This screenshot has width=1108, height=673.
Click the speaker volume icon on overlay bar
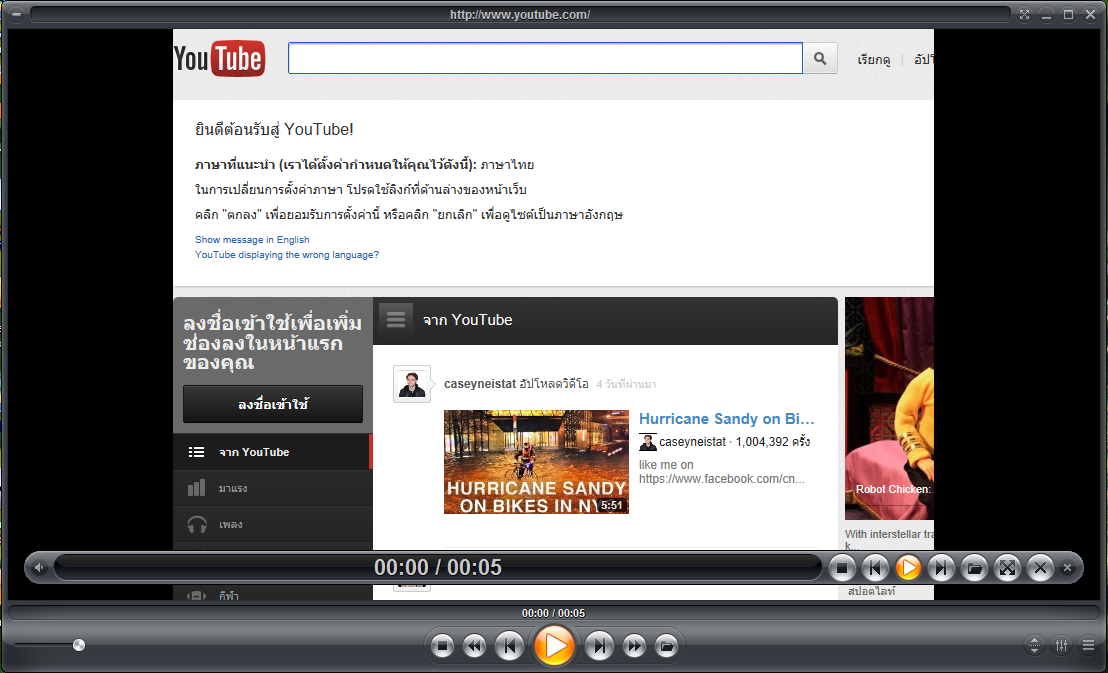tap(40, 568)
